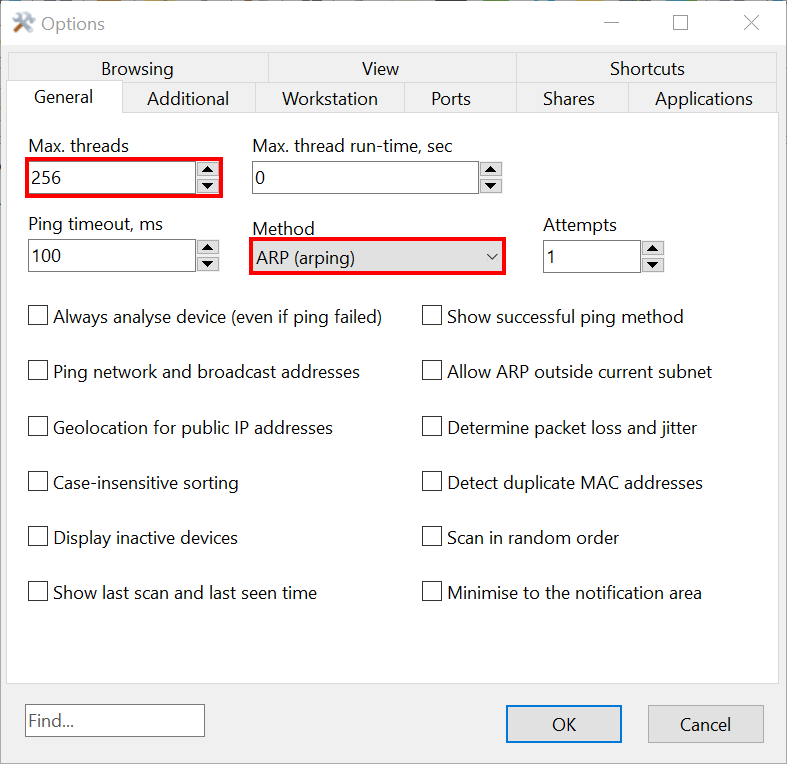Go to the Browsing tab
787x764 pixels.
[137, 68]
